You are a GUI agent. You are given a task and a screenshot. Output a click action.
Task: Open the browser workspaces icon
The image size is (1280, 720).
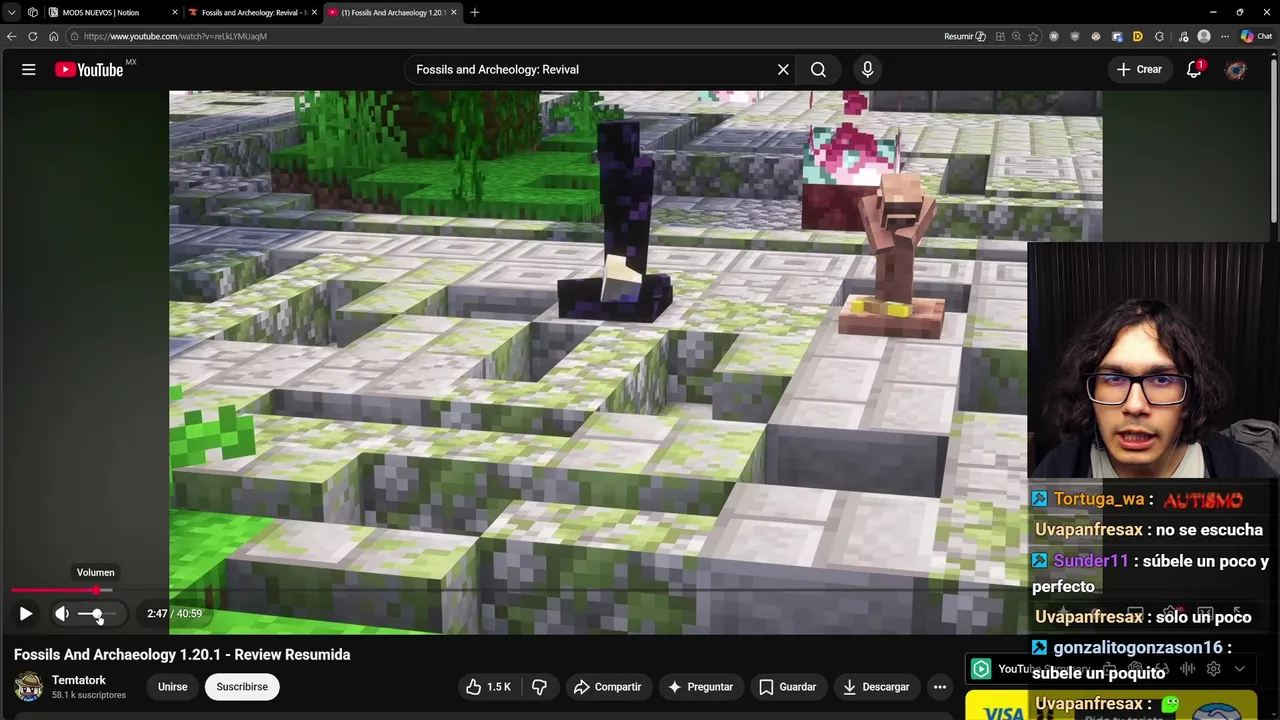coord(33,12)
